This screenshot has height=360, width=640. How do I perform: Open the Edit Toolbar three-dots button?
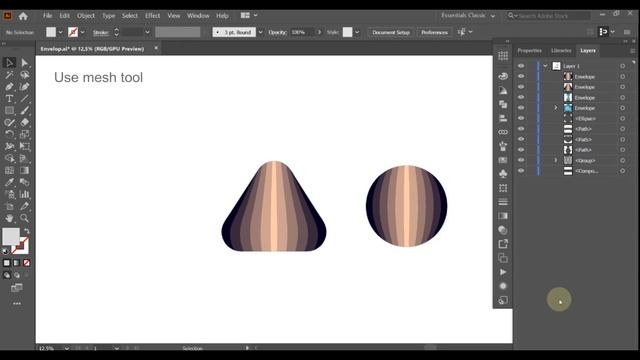[x=17, y=304]
